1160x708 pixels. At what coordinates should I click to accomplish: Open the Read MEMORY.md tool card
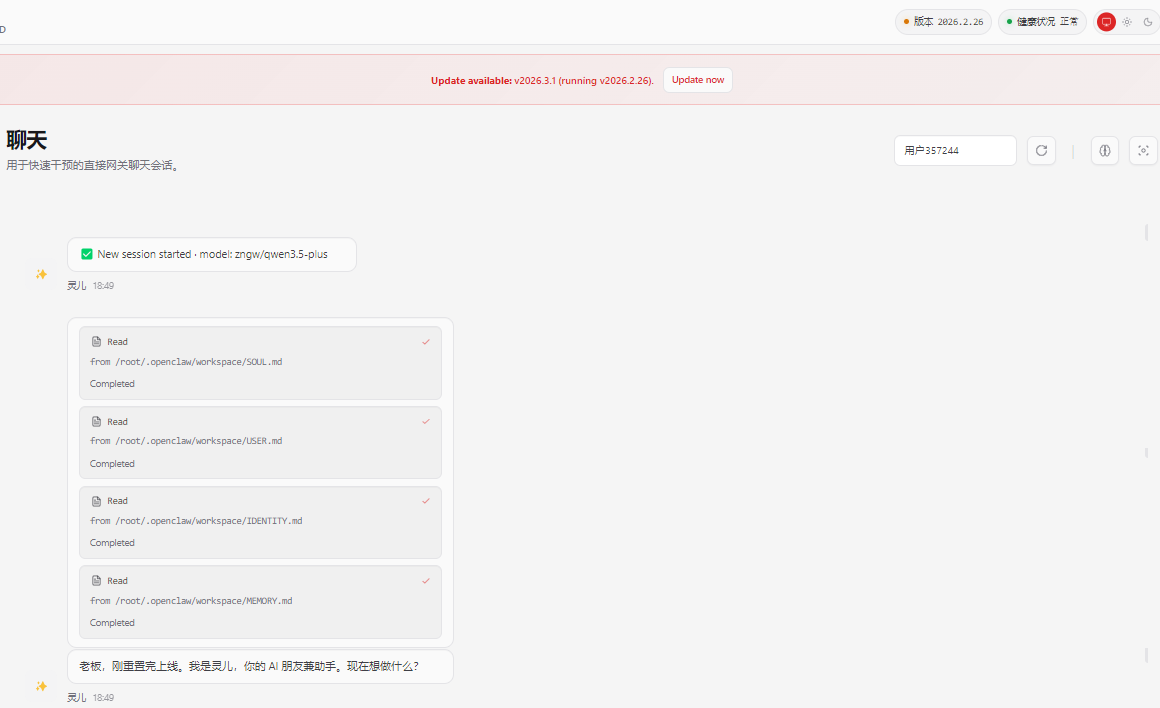[x=260, y=601]
